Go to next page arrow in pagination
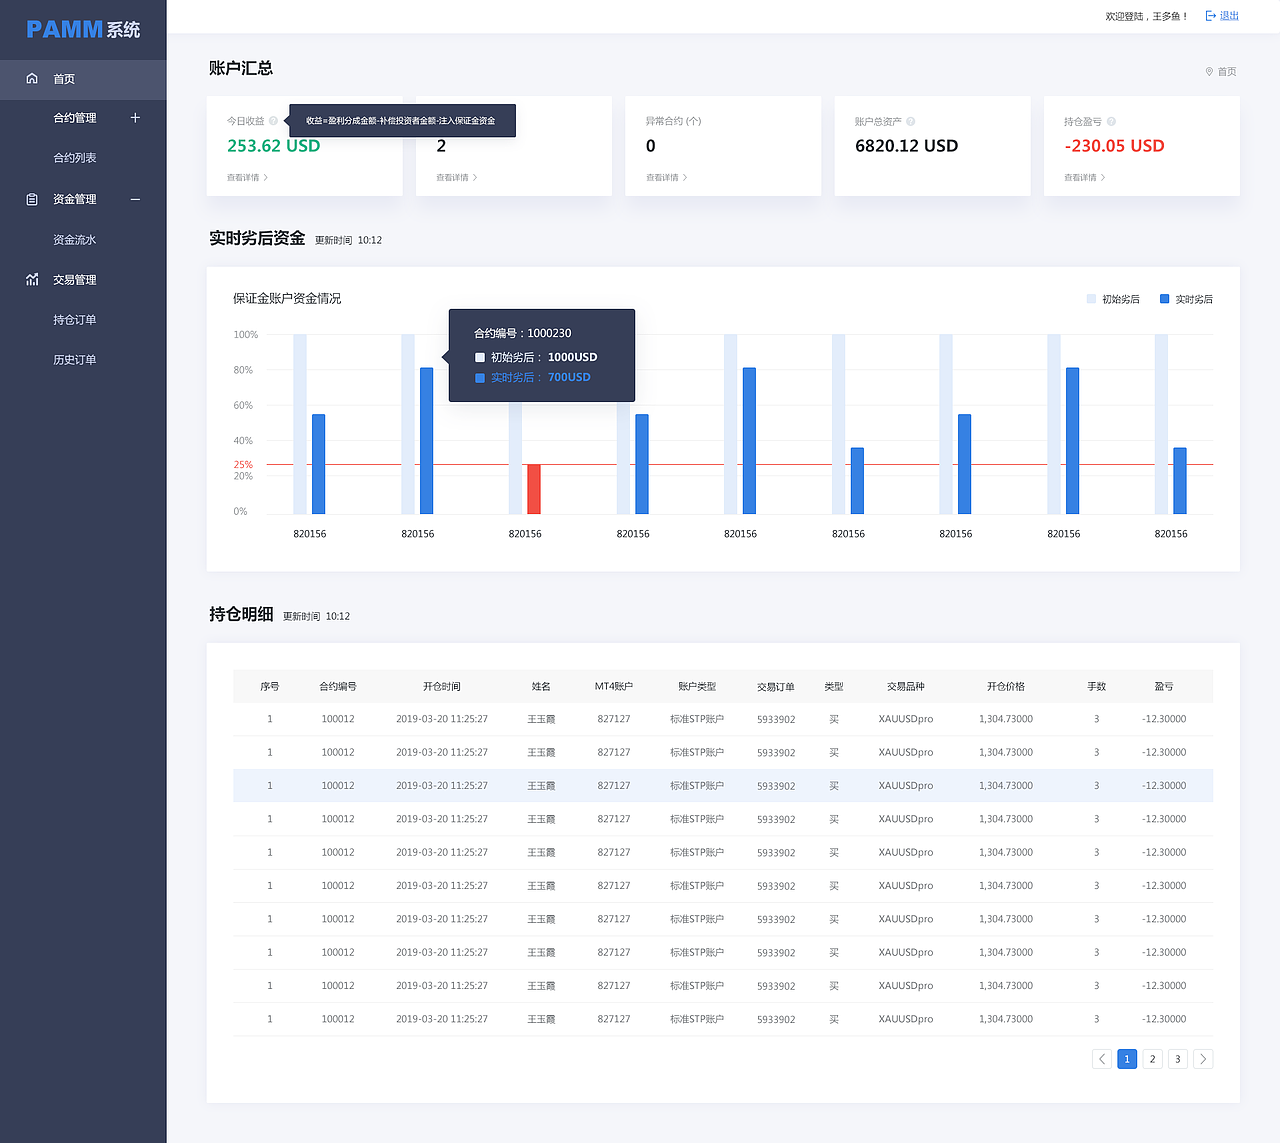This screenshot has height=1143, width=1280. click(1203, 1059)
